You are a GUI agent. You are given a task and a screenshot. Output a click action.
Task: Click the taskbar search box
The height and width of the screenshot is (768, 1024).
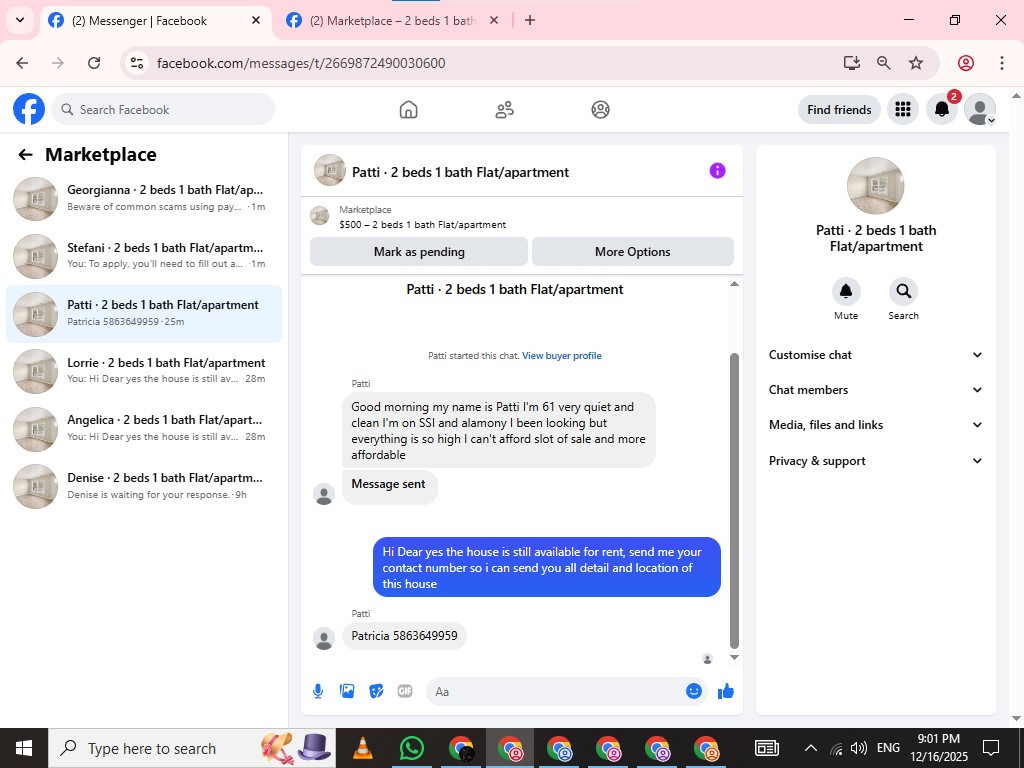(192, 748)
